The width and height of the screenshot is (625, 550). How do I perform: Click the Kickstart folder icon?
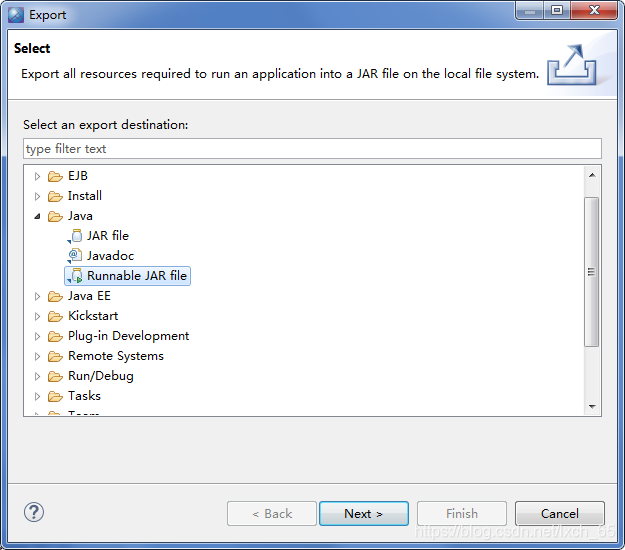pyautogui.click(x=55, y=316)
